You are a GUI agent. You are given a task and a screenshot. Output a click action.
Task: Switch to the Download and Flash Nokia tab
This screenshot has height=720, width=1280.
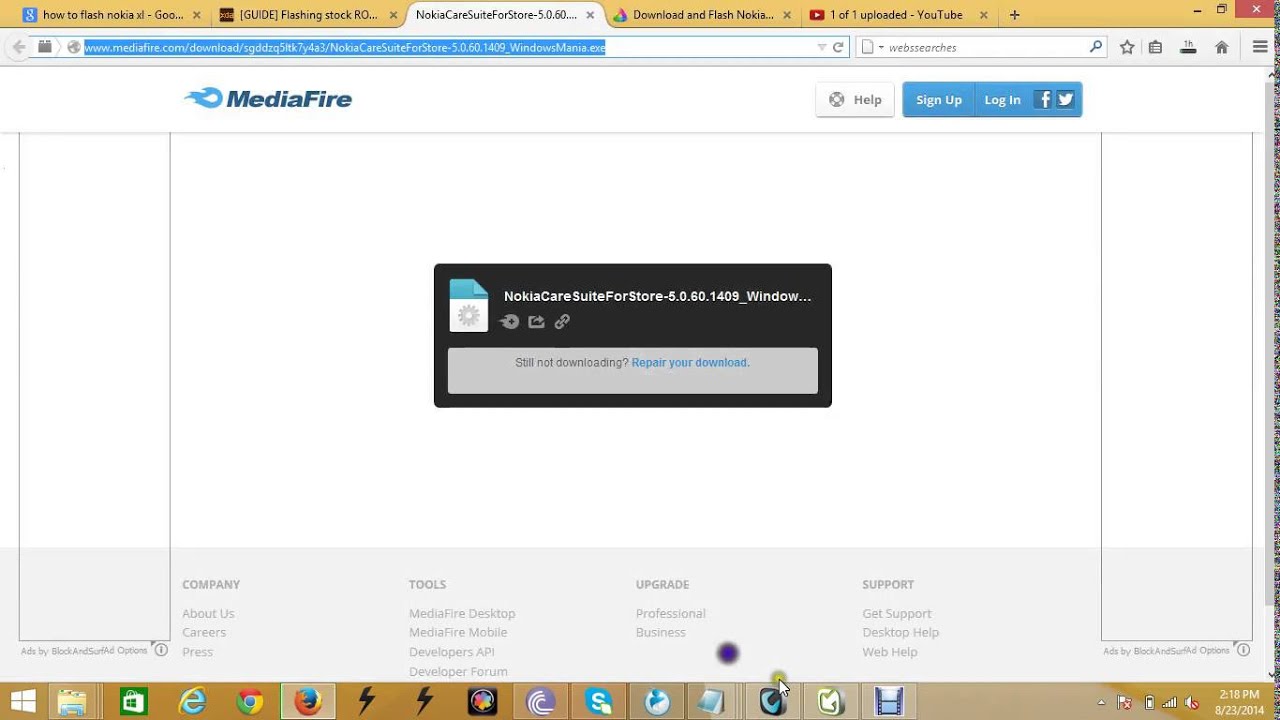703,15
